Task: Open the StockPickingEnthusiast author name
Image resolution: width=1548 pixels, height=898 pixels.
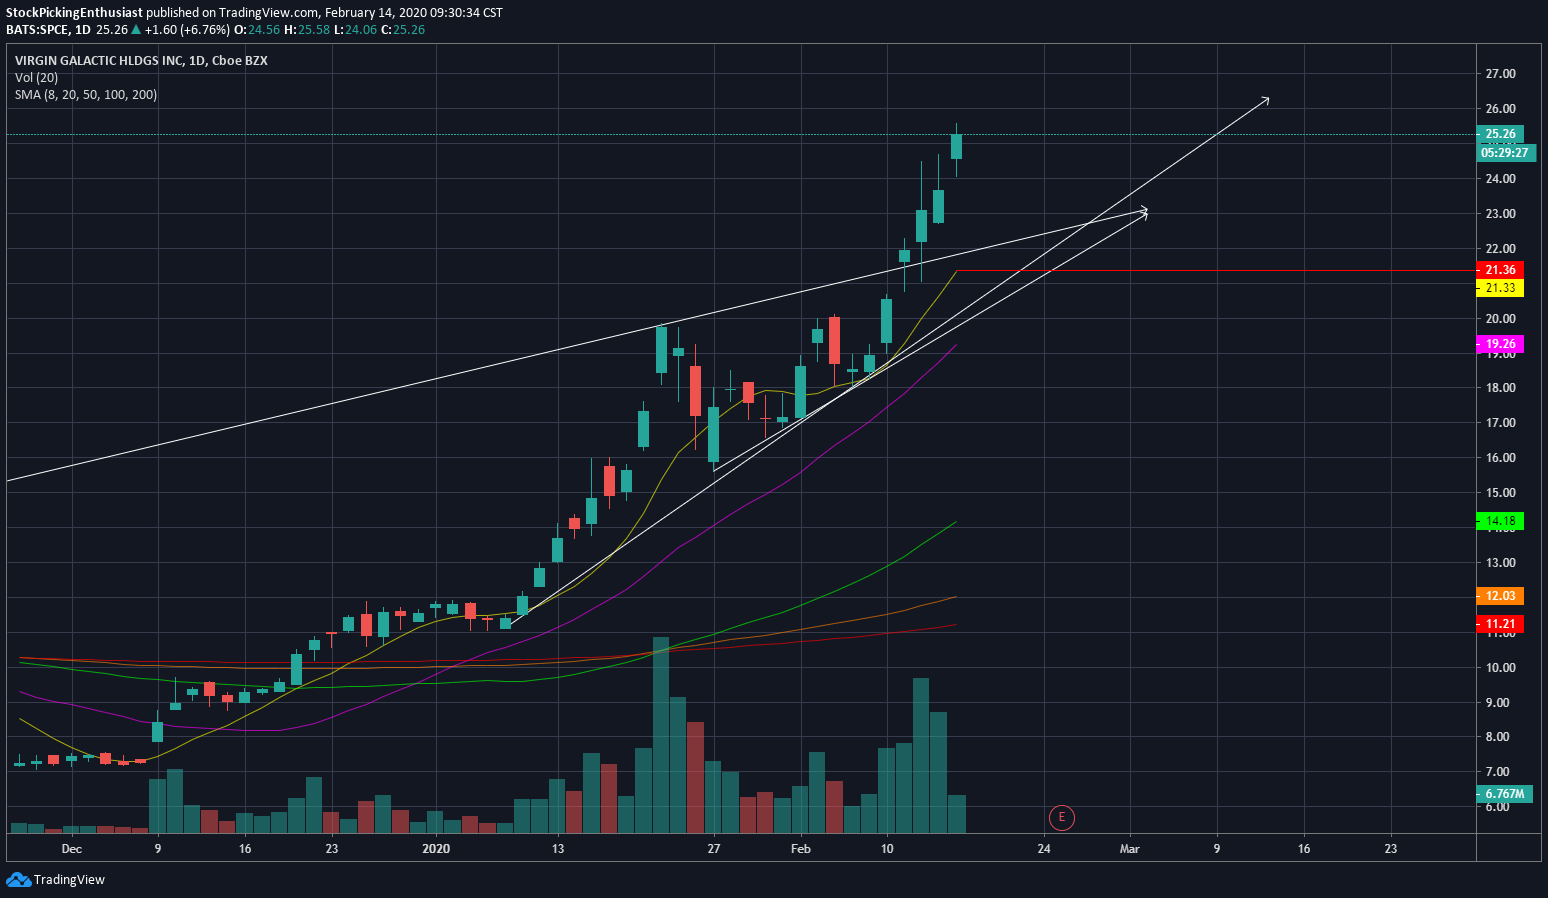Action: coord(74,13)
